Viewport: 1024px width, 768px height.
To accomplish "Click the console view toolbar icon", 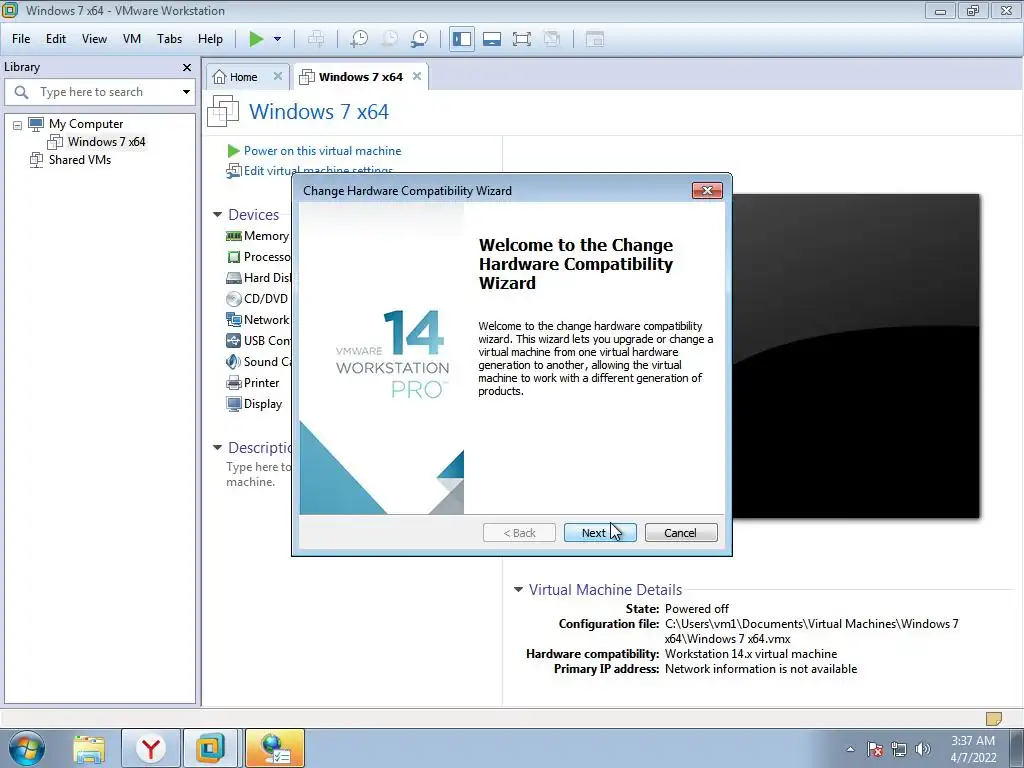I will (594, 39).
